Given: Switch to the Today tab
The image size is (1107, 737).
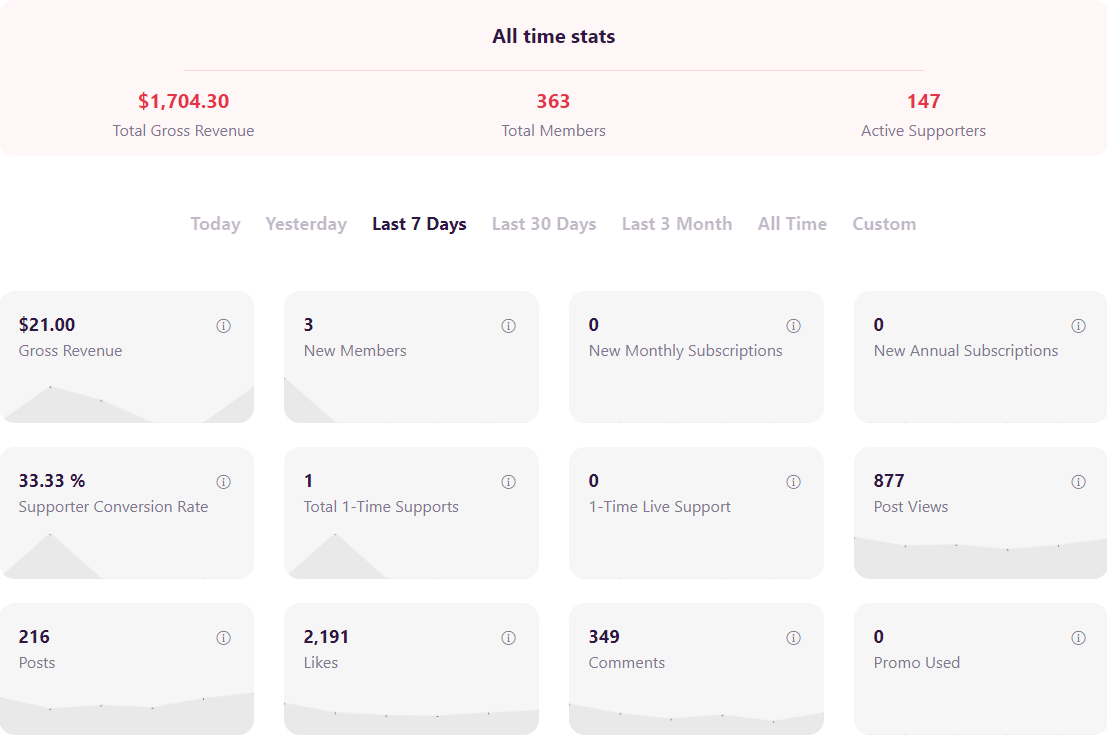Looking at the screenshot, I should (x=215, y=224).
